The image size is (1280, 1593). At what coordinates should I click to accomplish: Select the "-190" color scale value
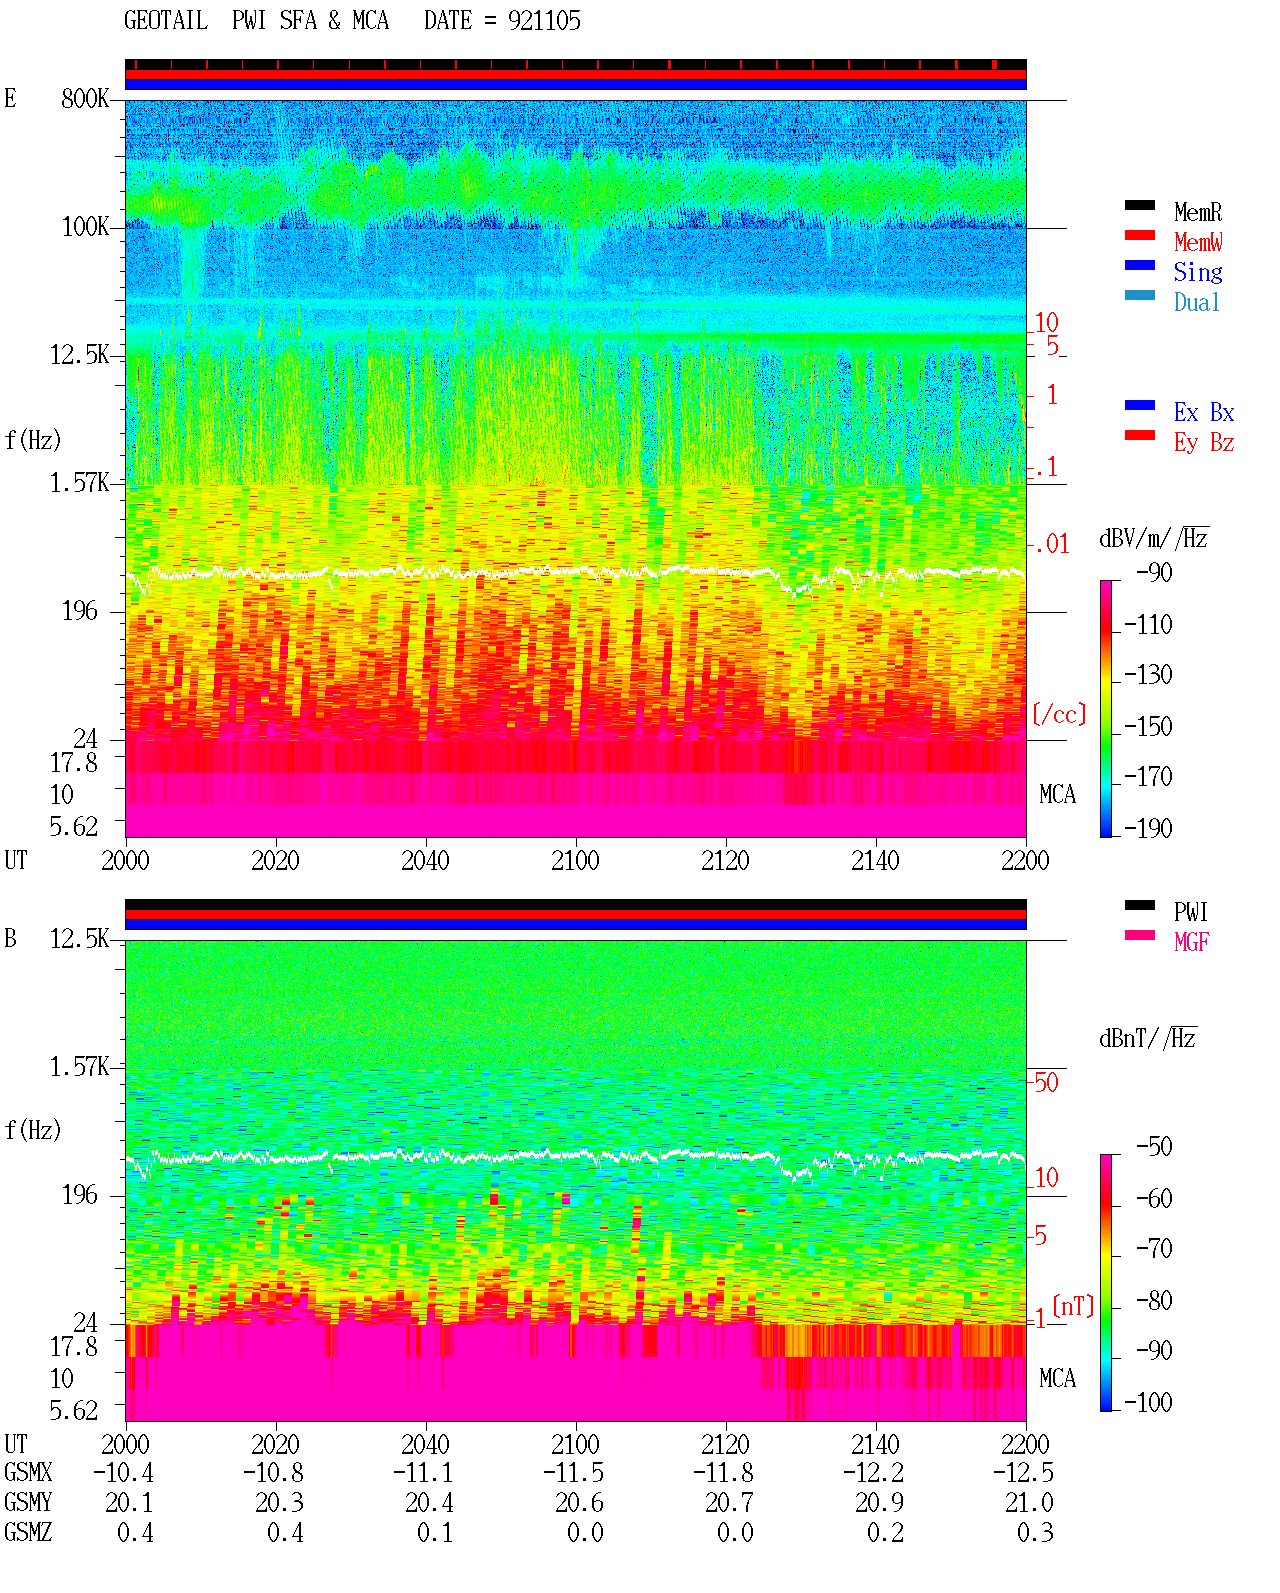(1148, 828)
